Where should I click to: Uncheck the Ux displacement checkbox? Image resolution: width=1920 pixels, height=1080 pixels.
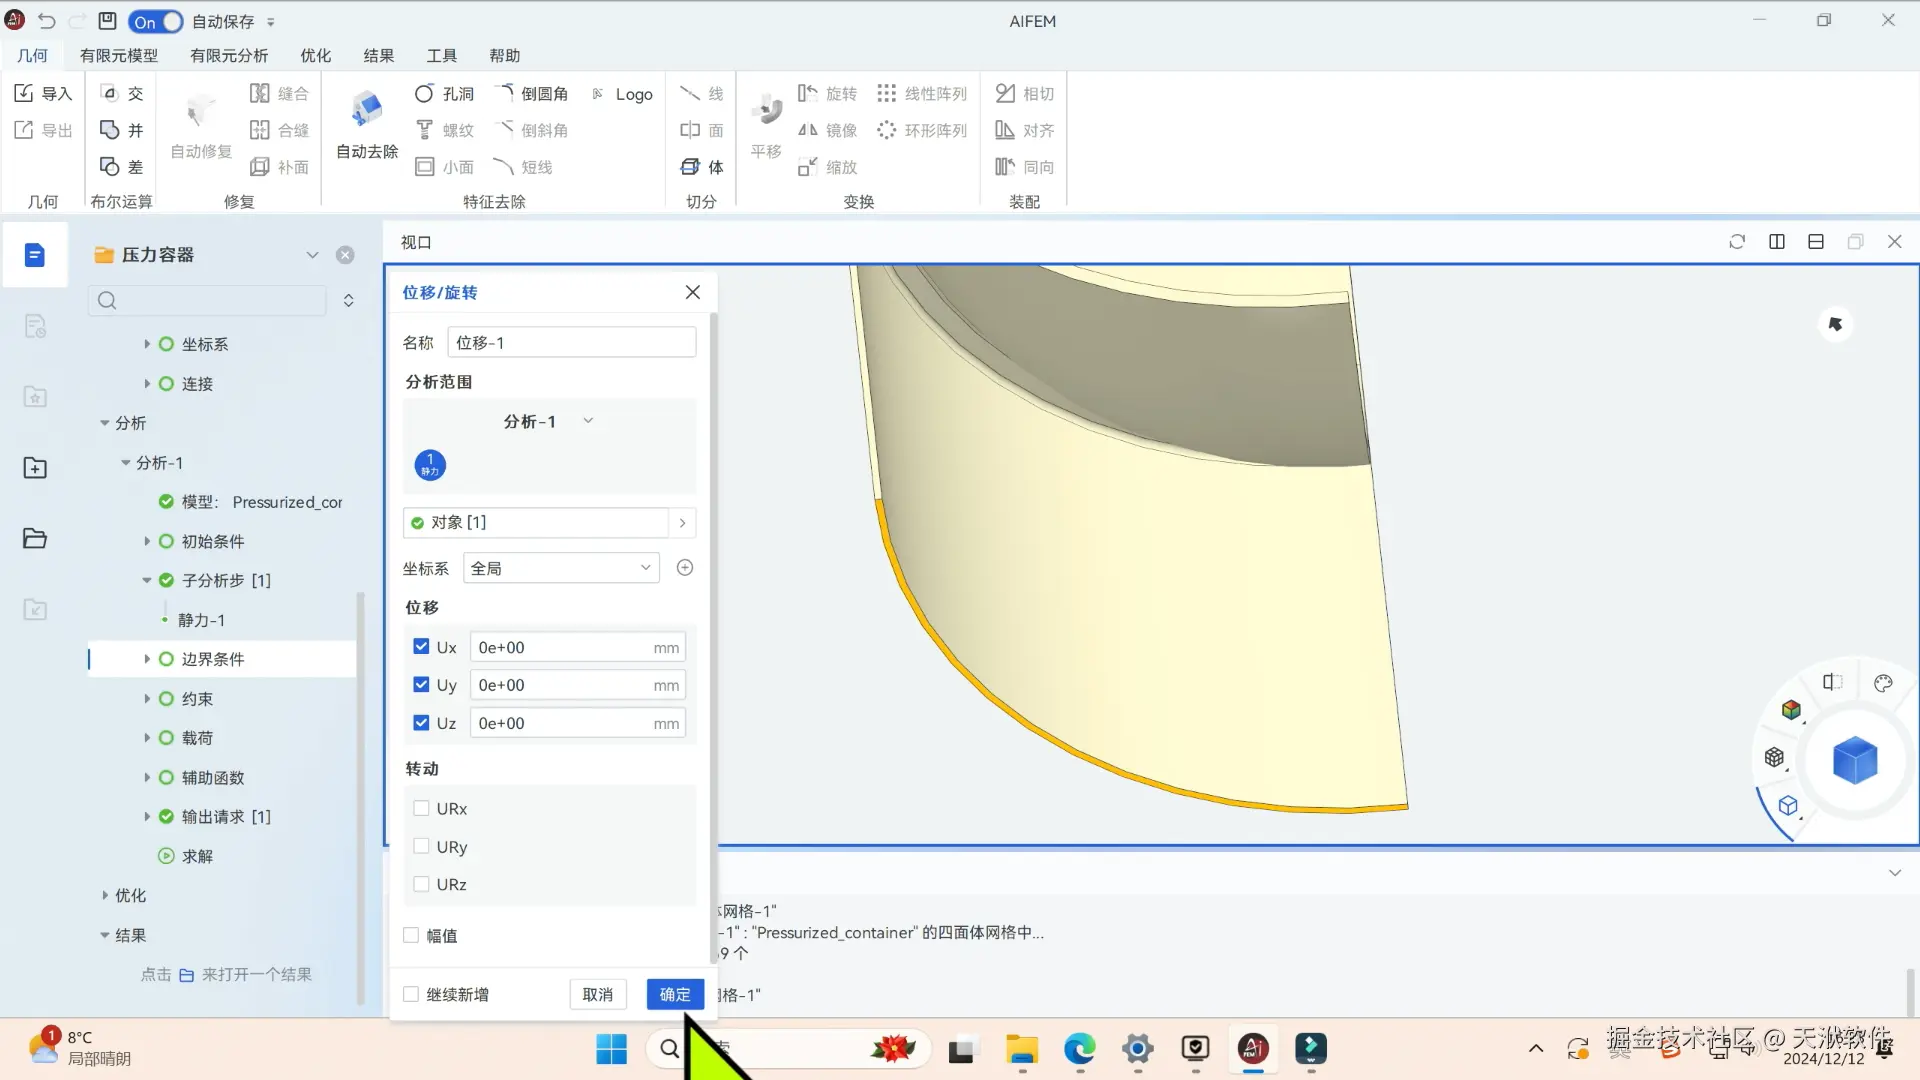tap(421, 647)
